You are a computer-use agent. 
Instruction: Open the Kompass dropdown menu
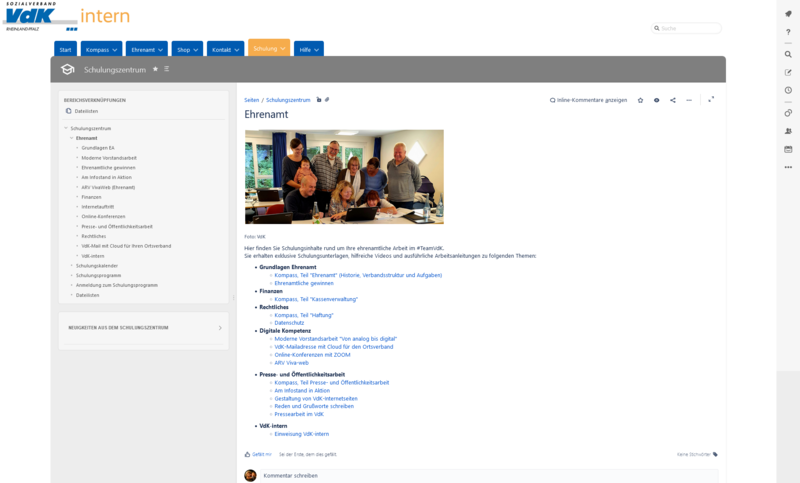101,49
